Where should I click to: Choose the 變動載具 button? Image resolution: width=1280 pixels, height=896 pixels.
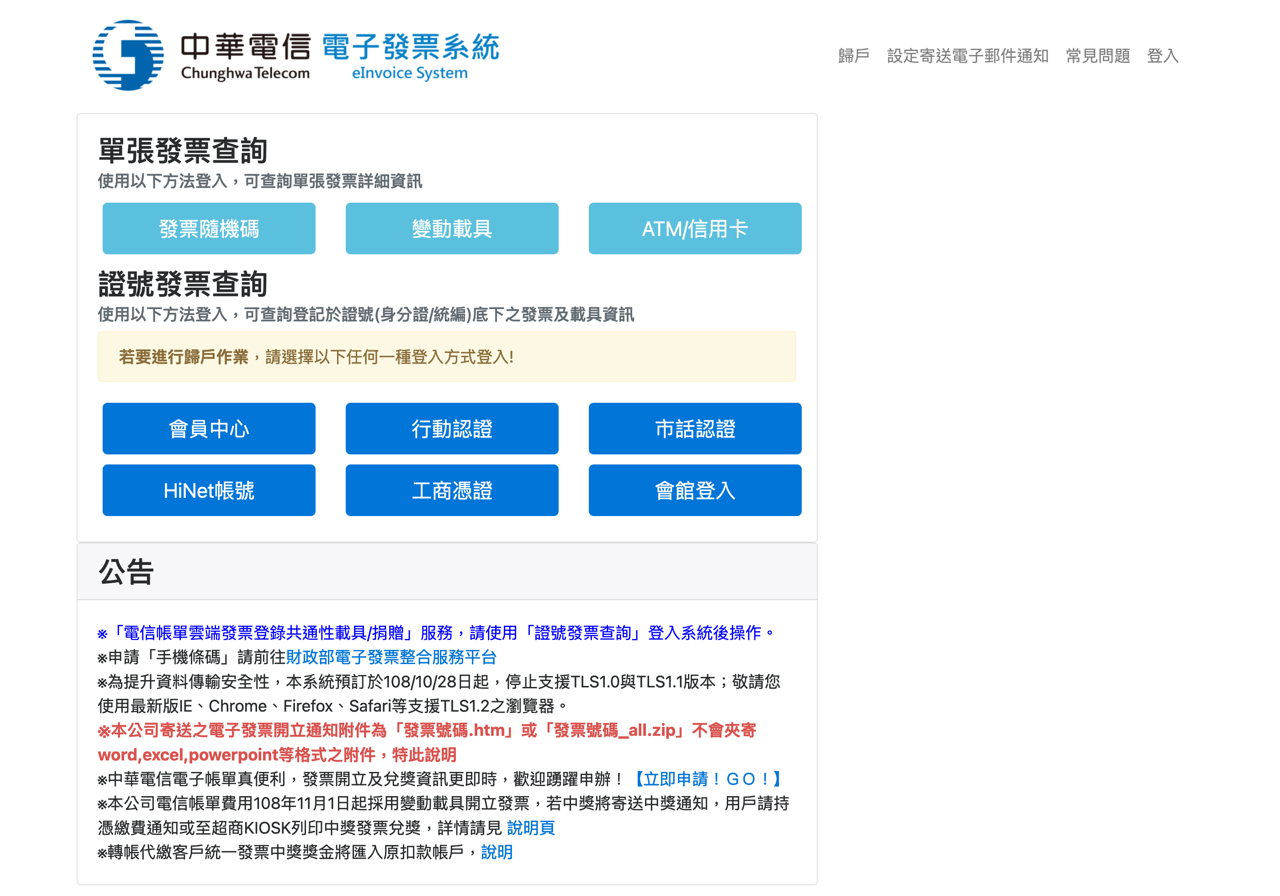[x=452, y=228]
